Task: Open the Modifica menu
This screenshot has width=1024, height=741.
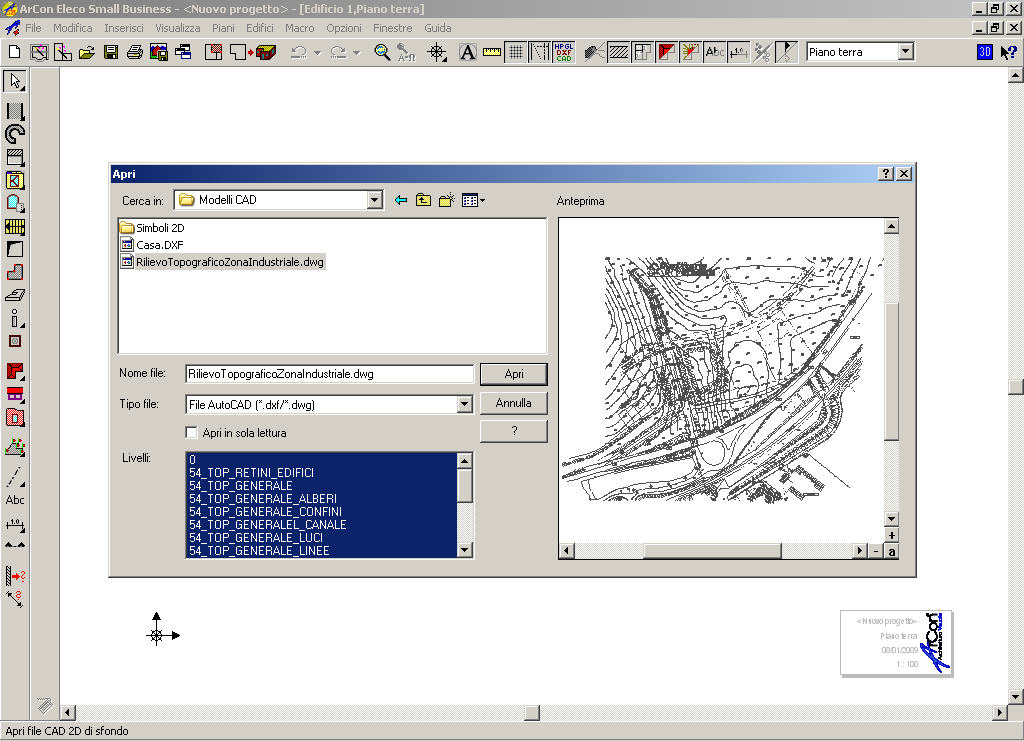Action: (72, 28)
